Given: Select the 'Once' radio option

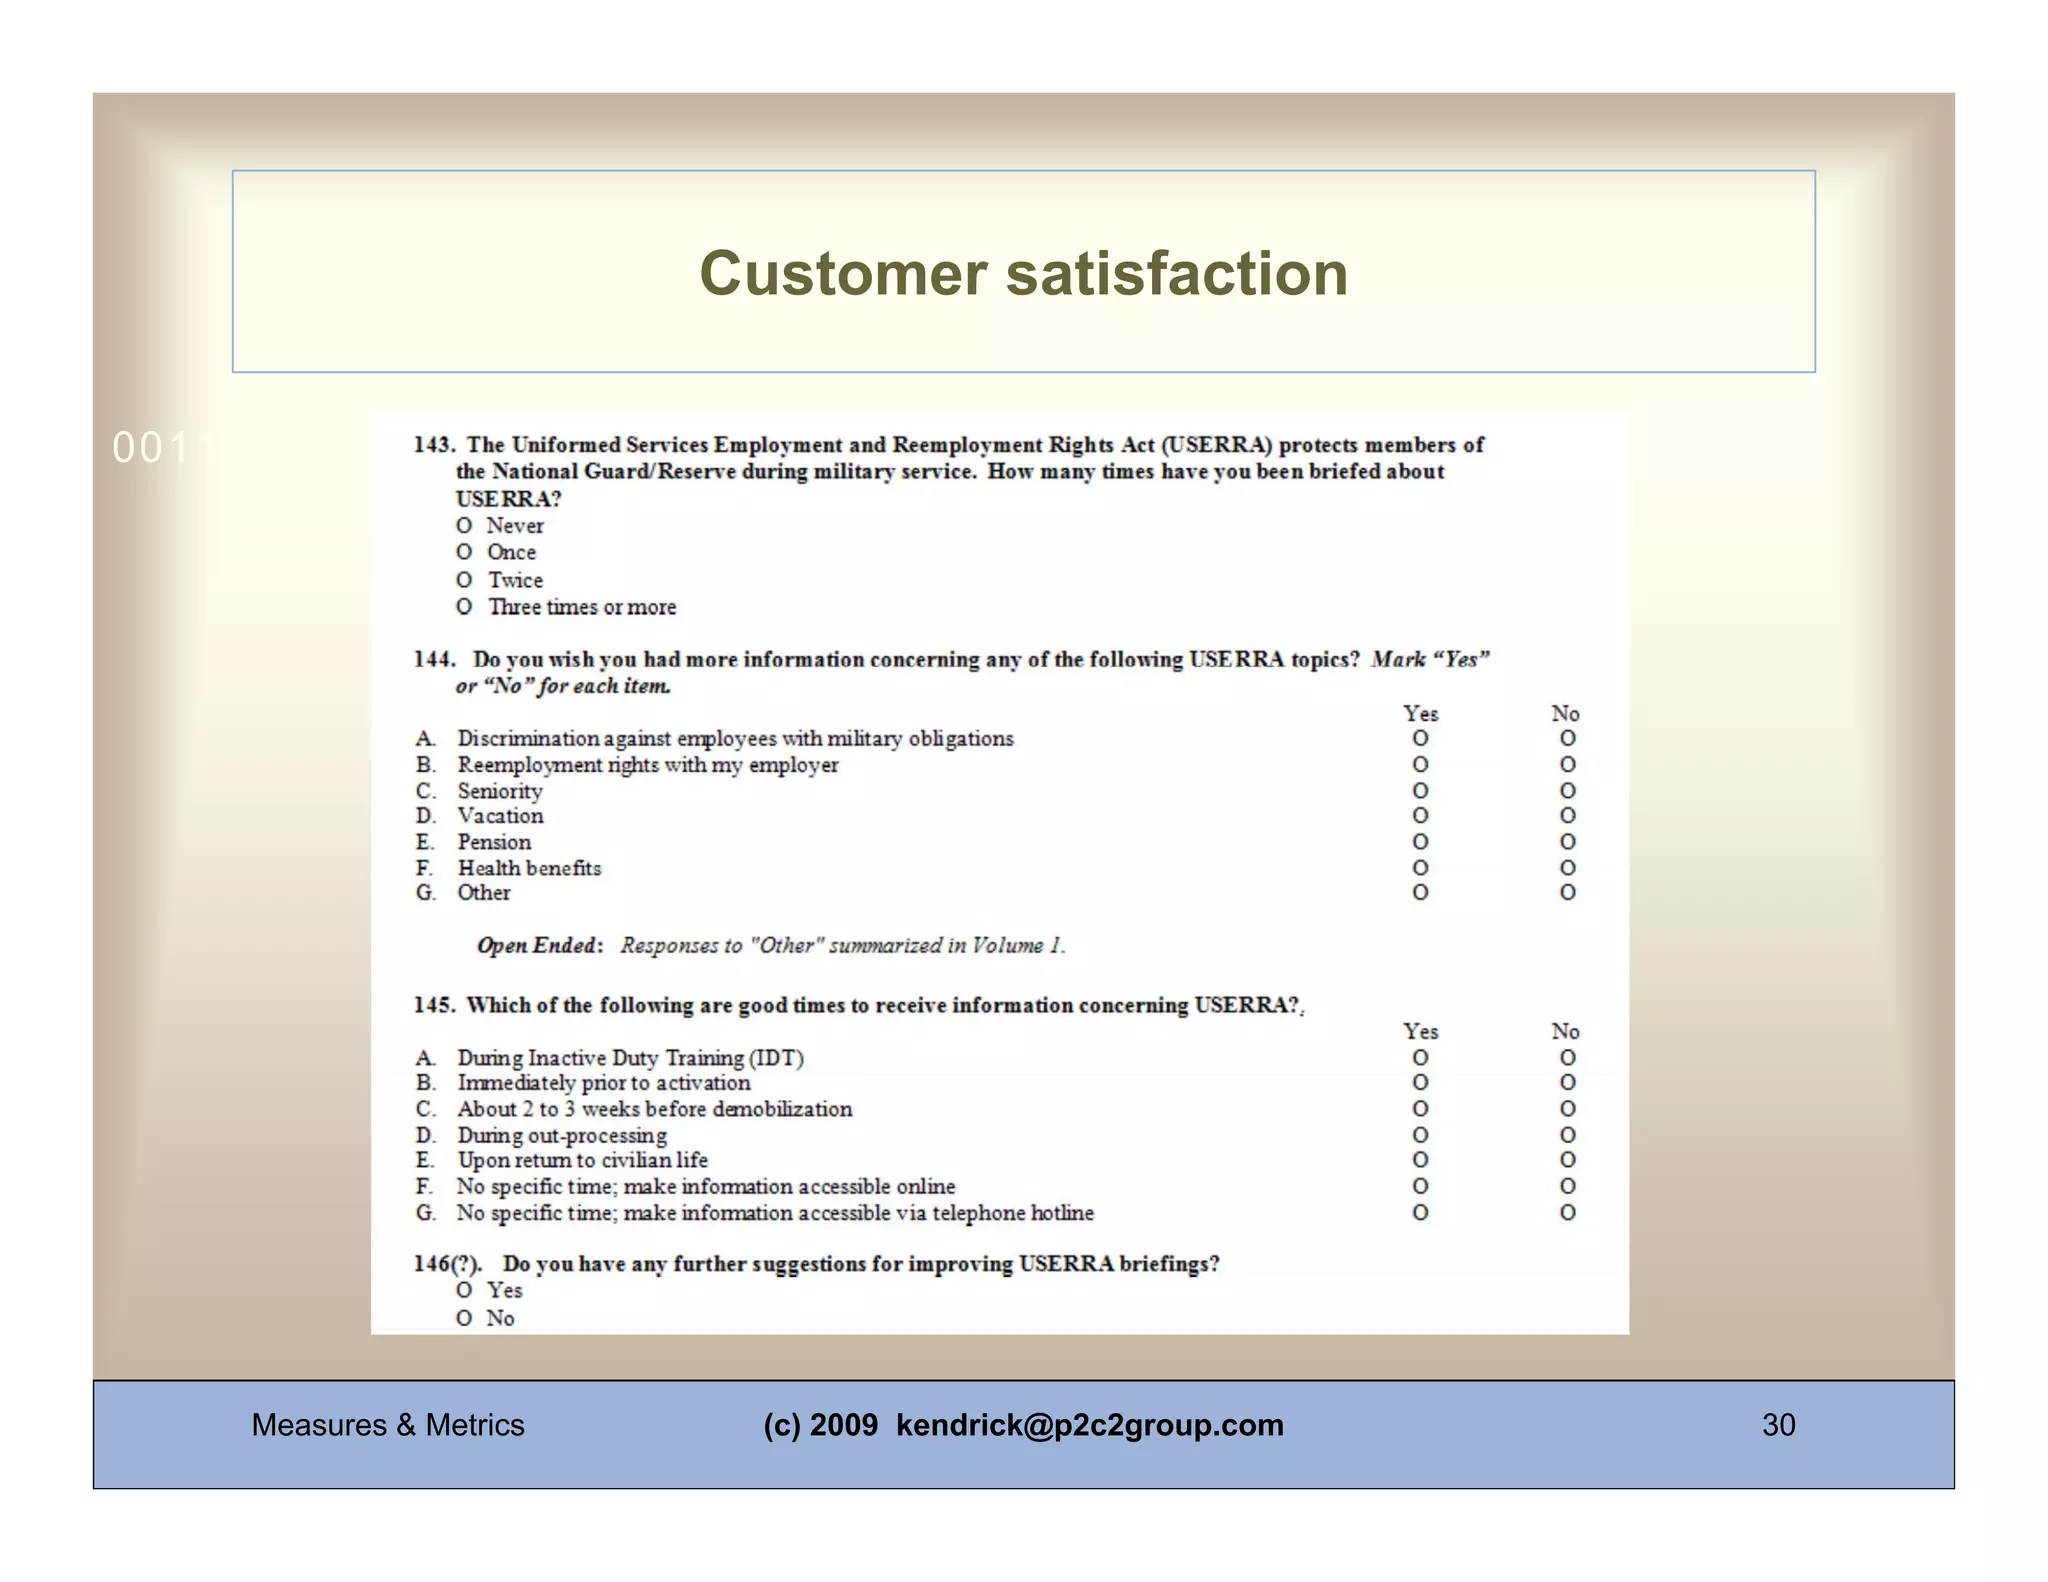Looking at the screenshot, I should point(464,552).
